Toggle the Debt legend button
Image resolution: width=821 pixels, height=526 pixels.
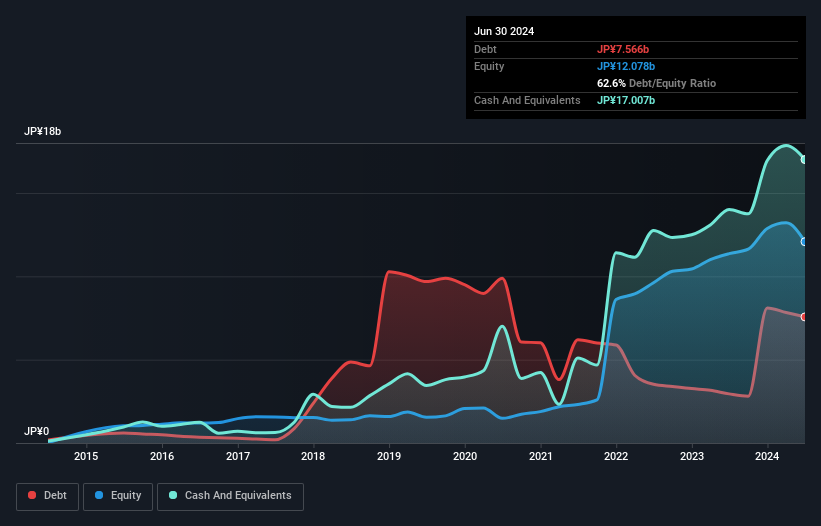pyautogui.click(x=48, y=497)
